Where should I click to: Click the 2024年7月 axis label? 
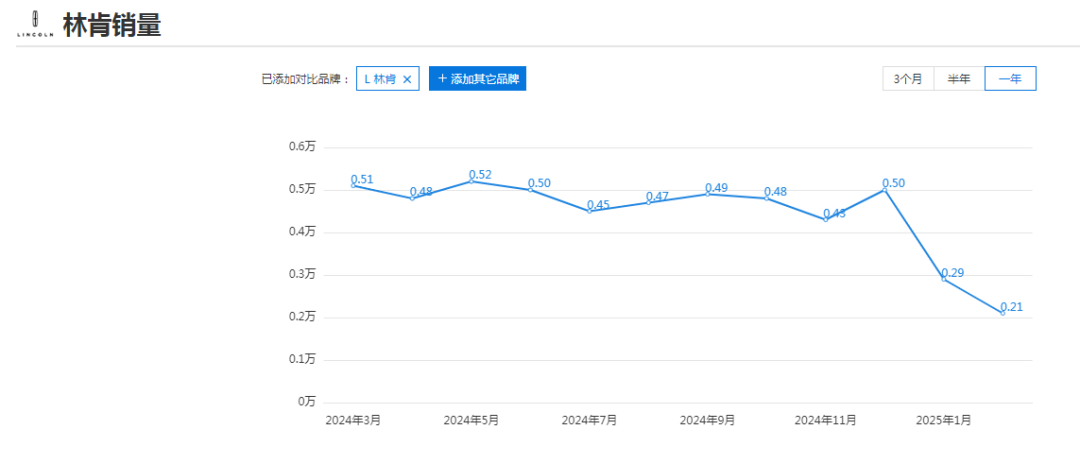[x=590, y=420]
